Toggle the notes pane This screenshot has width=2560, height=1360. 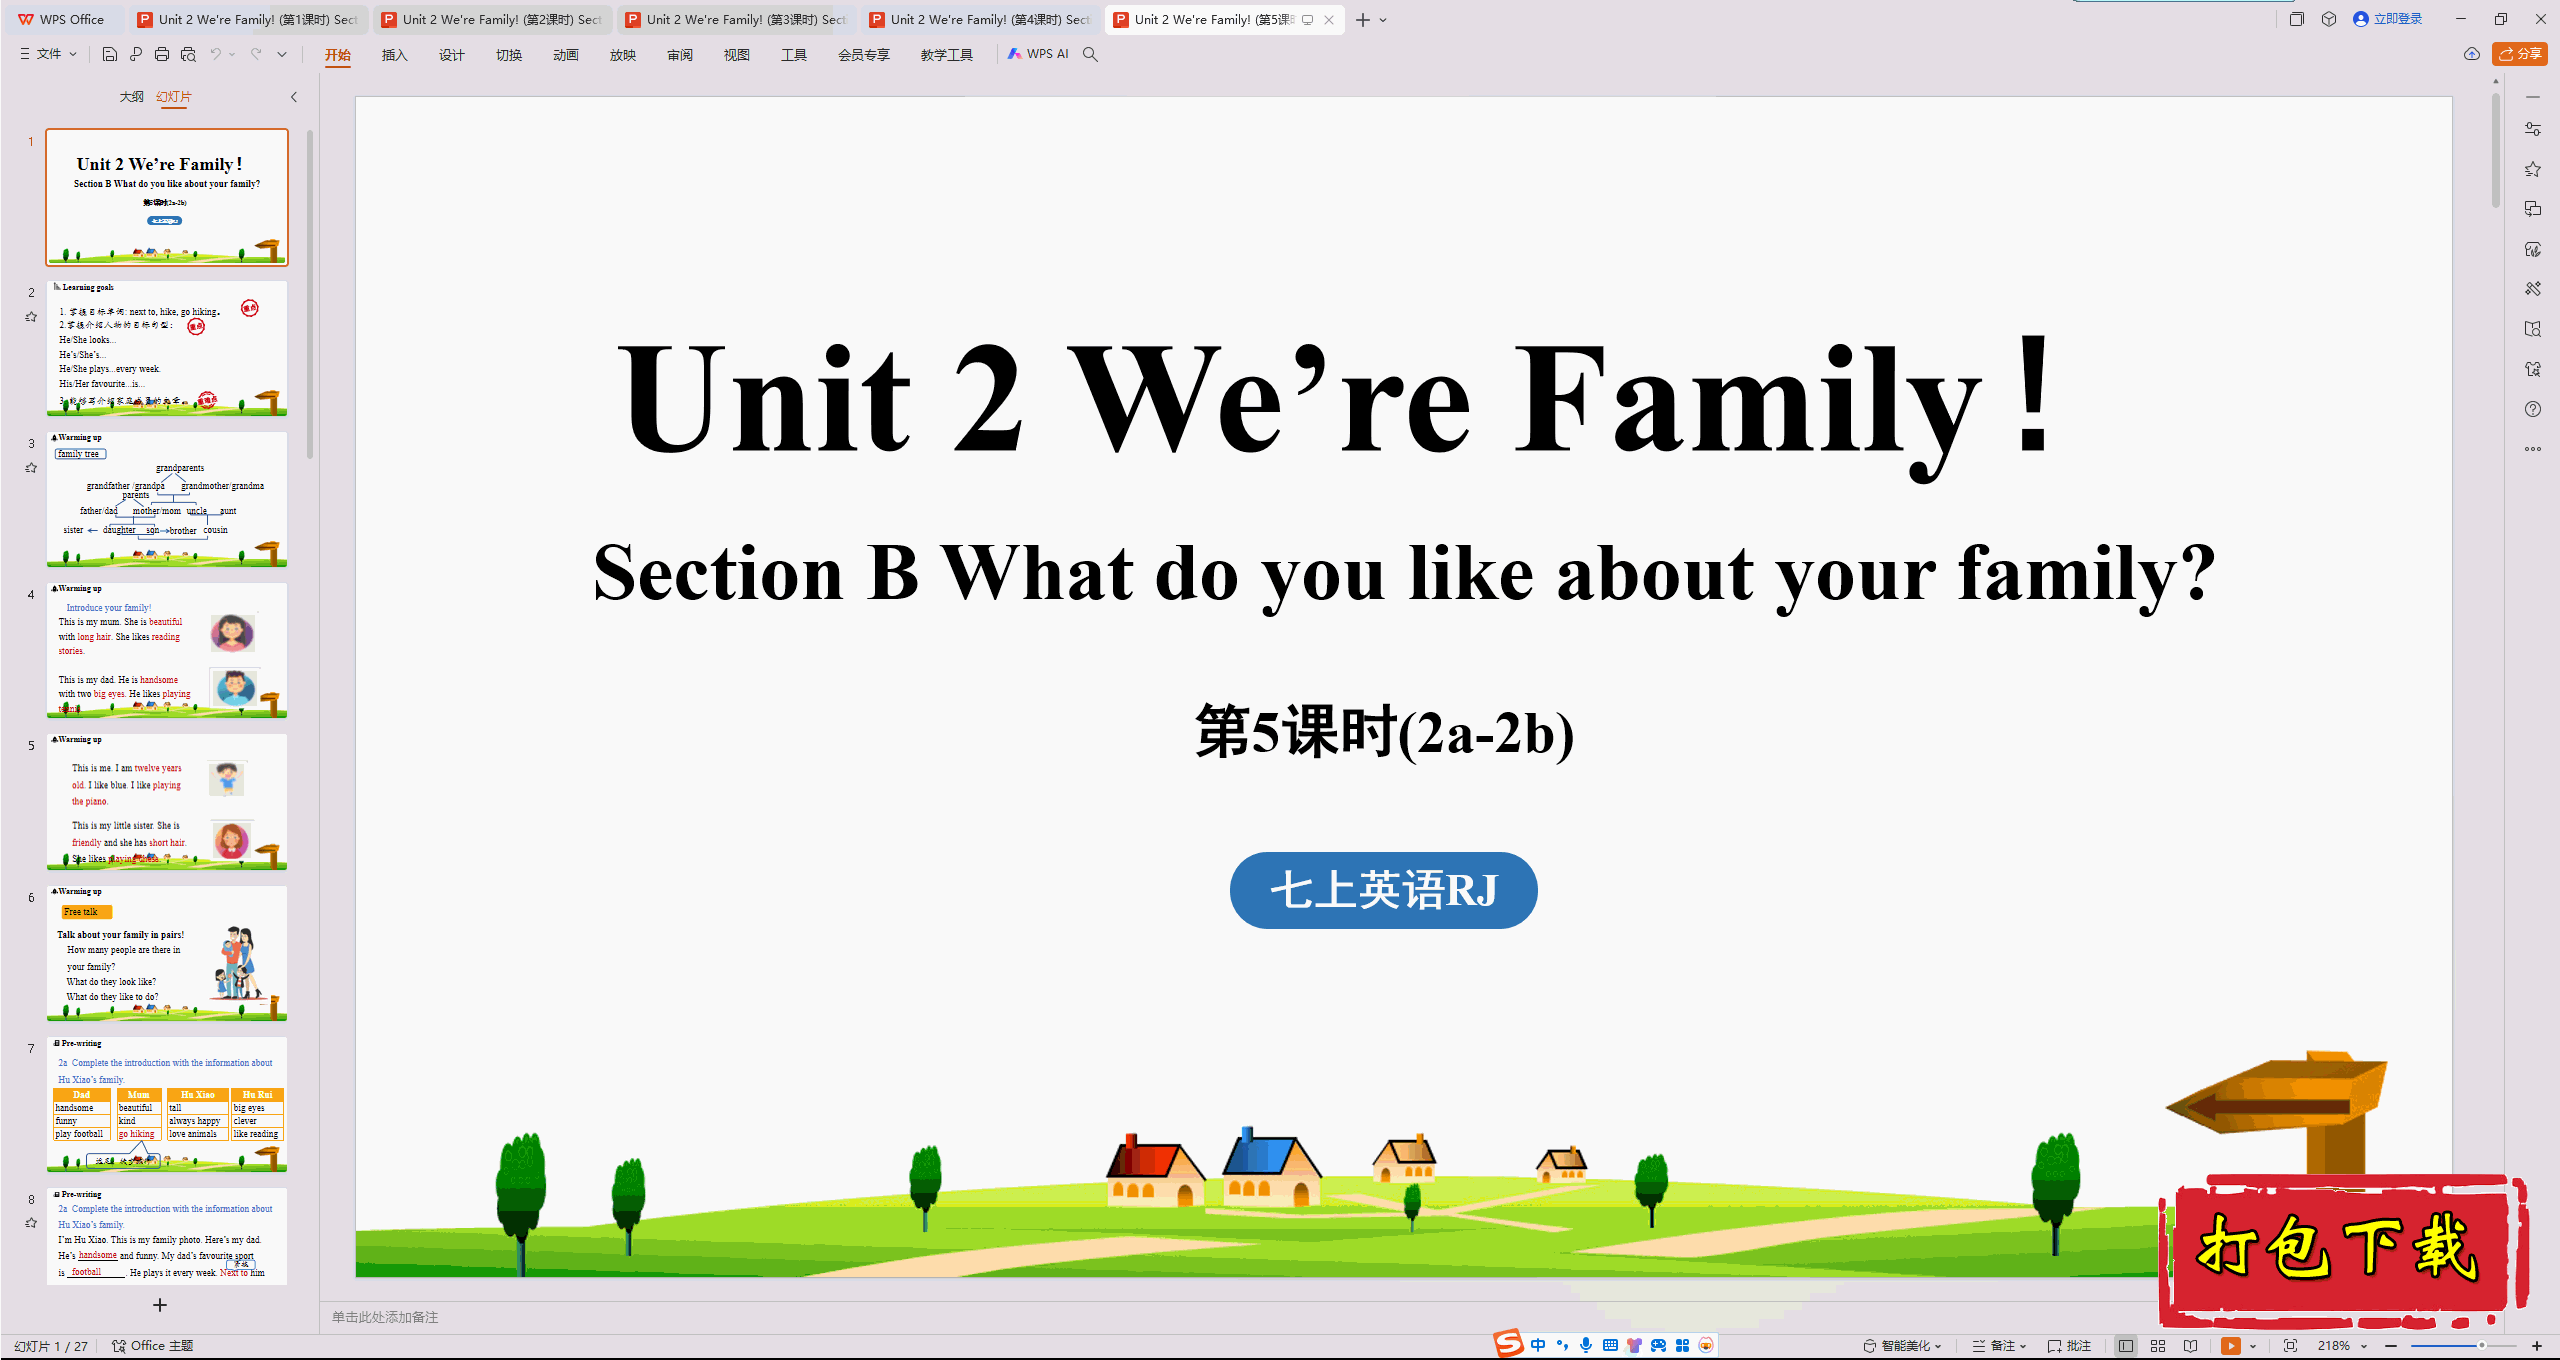point(1998,1346)
